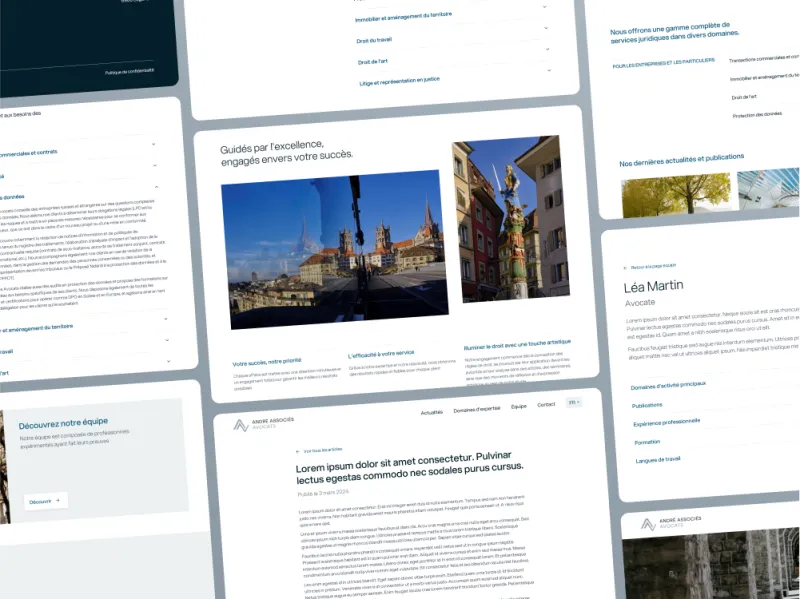The height and width of the screenshot is (599, 800).
Task: Collapse the open "données" accordion chevron in the left card
Action: pyautogui.click(x=156, y=187)
